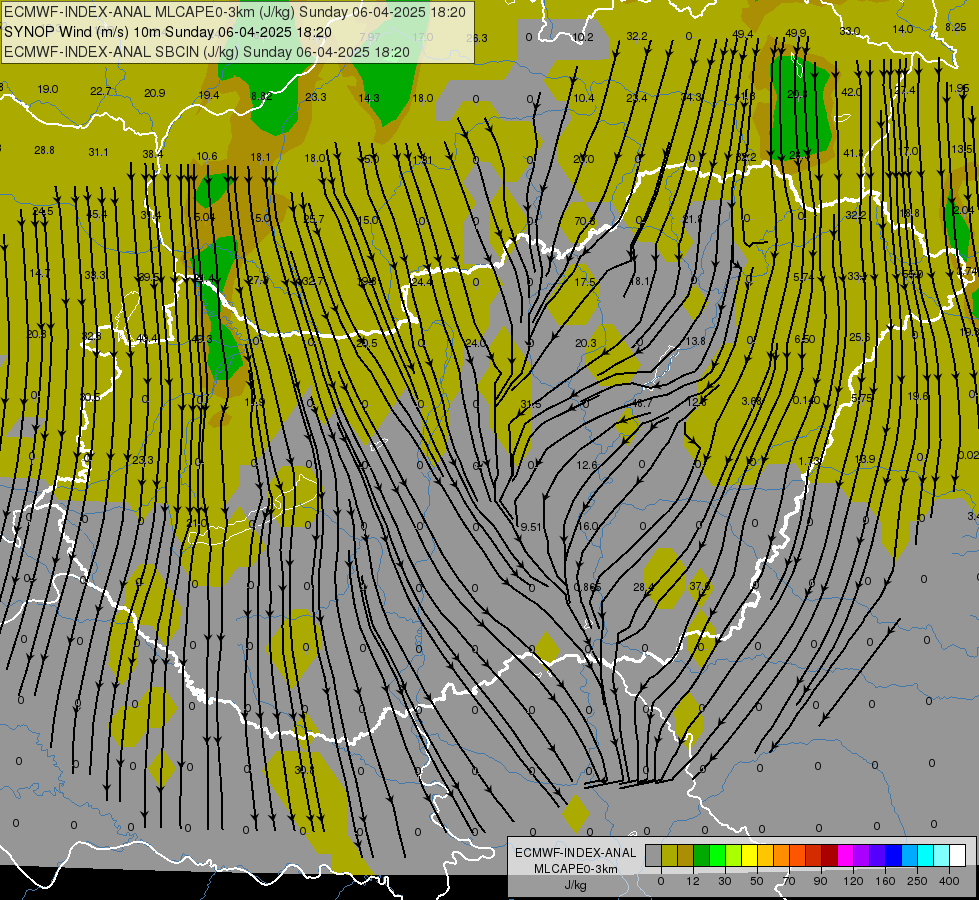979x900 pixels.
Task: Click the olive swatch in the legend
Action: click(x=669, y=856)
